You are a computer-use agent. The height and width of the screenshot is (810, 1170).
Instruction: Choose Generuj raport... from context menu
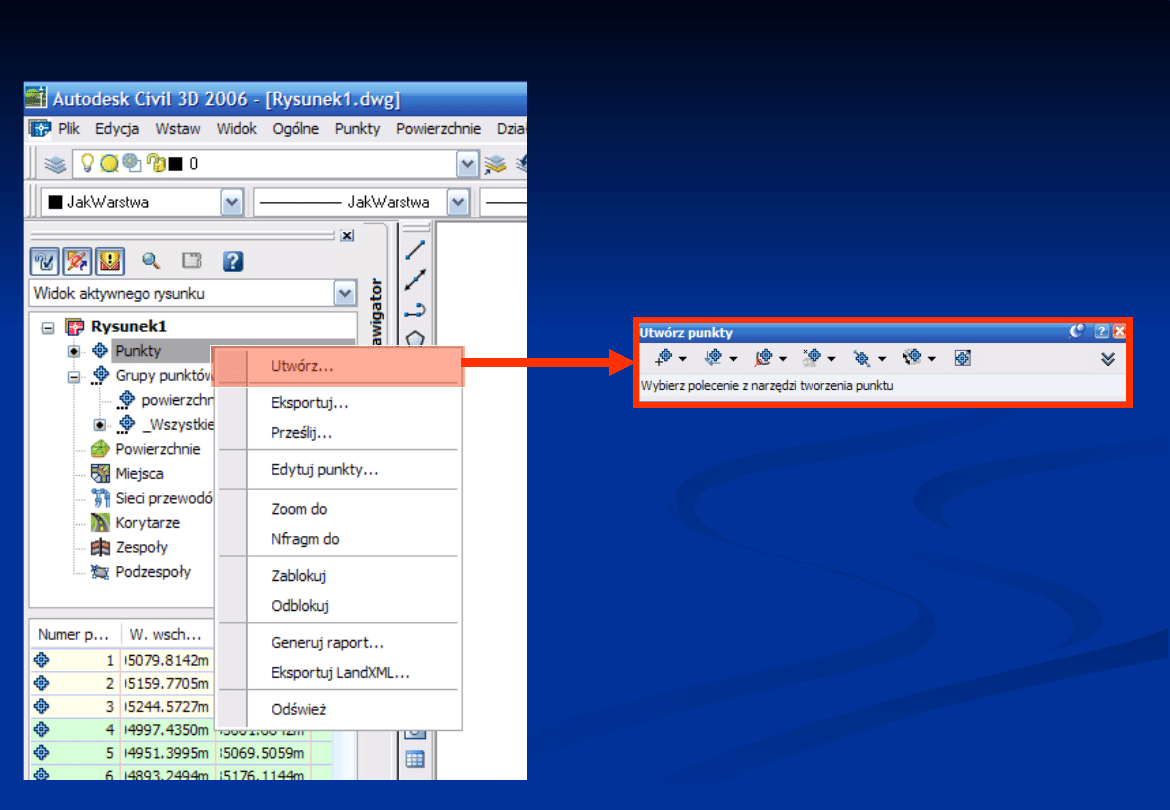coord(340,643)
